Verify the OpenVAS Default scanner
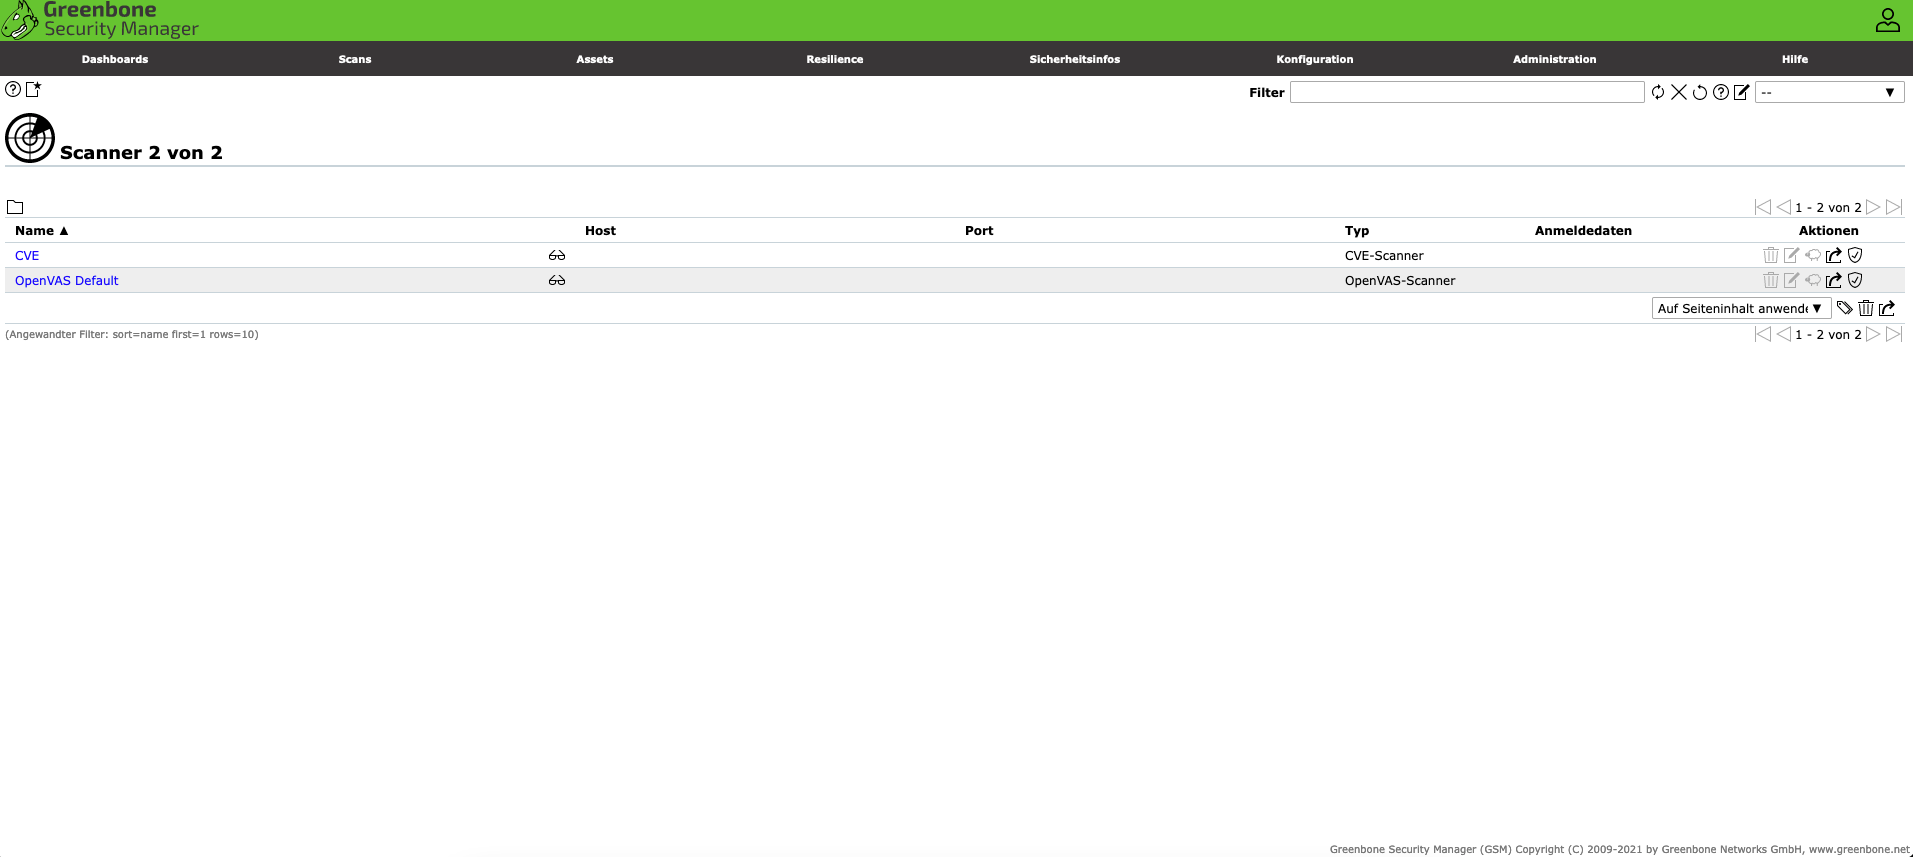This screenshot has height=857, width=1913. point(1855,280)
